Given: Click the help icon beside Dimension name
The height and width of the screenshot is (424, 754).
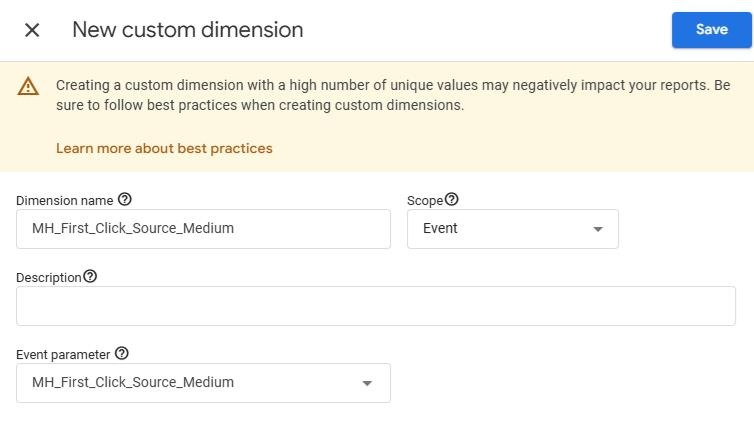Looking at the screenshot, I should point(125,200).
